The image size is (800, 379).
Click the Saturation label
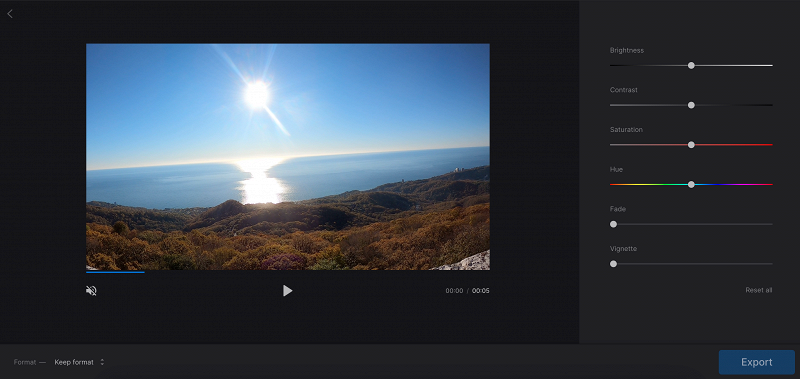626,130
